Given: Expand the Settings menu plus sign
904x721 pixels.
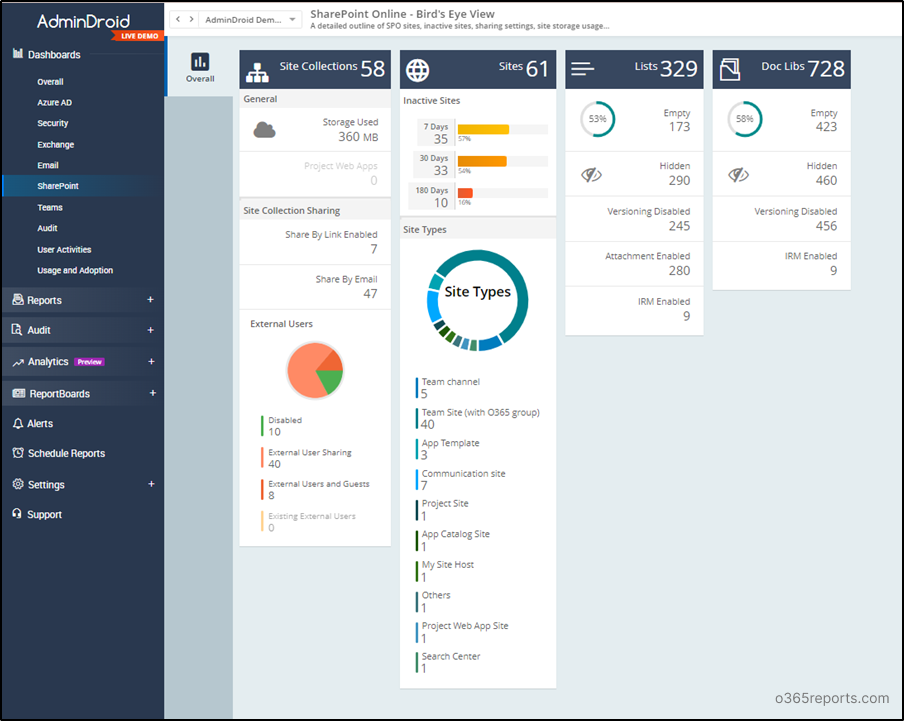Looking at the screenshot, I should pos(151,484).
